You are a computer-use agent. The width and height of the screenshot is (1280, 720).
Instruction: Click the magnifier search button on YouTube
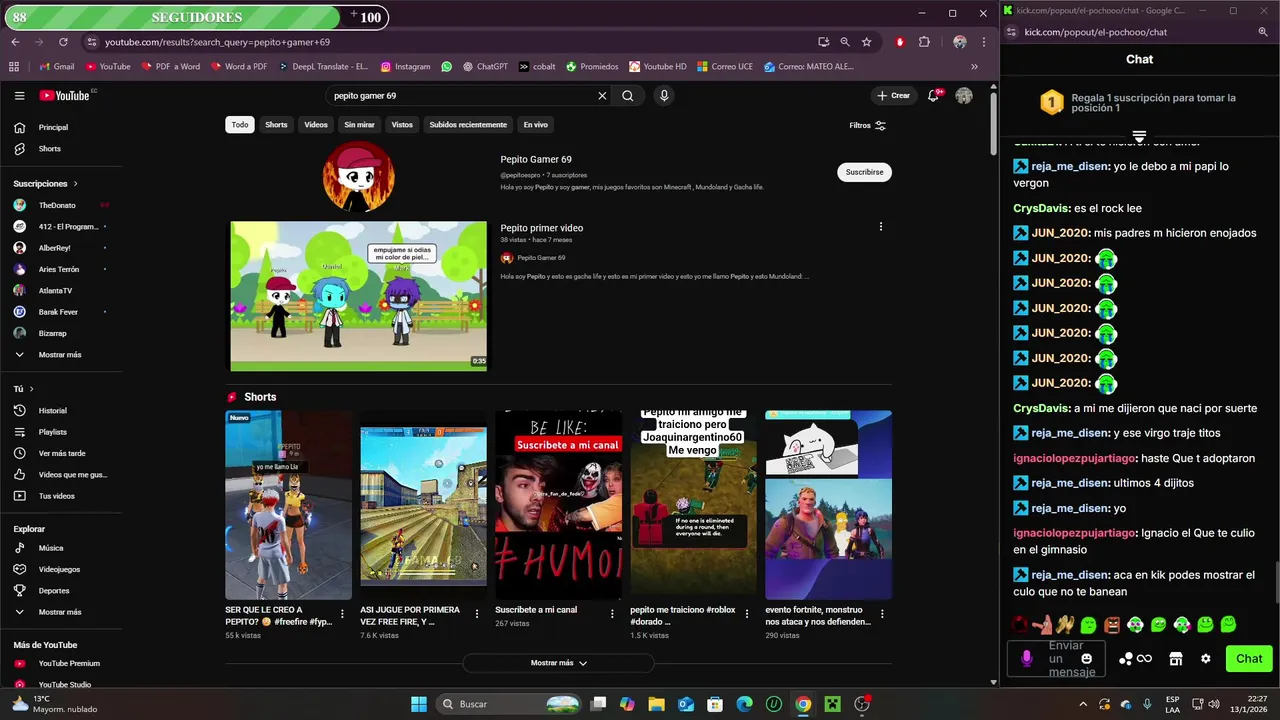tap(627, 96)
